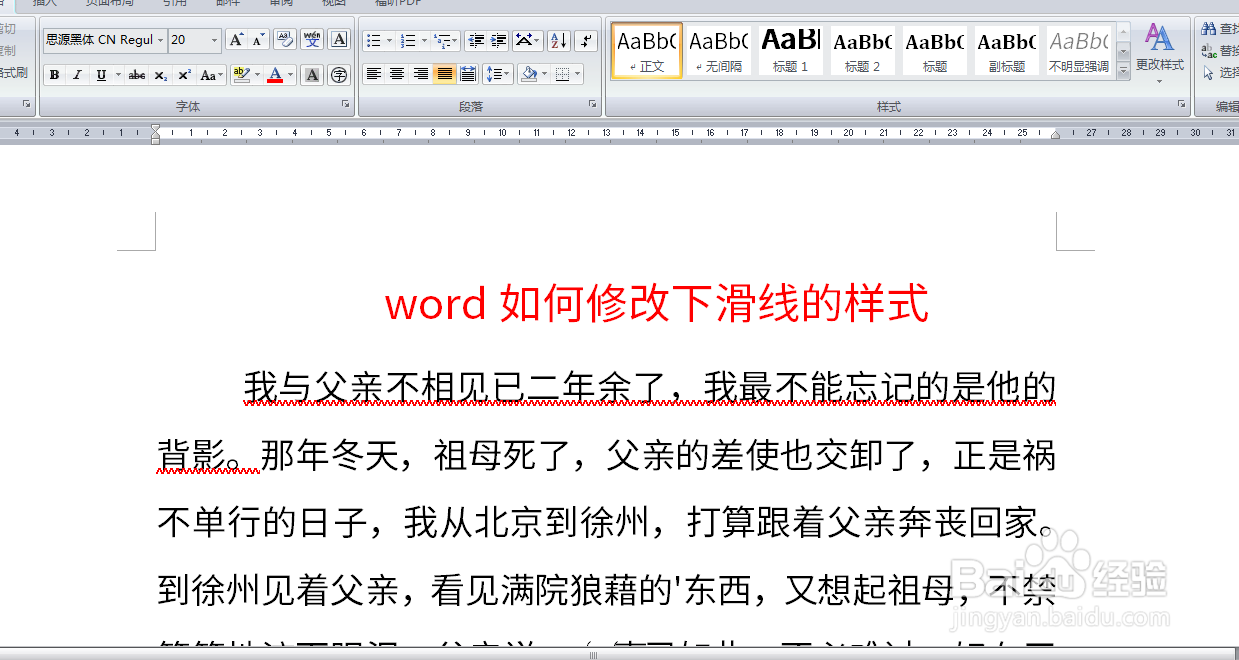Expand highlight color dropdown arrow
1239x660 pixels.
point(256,75)
